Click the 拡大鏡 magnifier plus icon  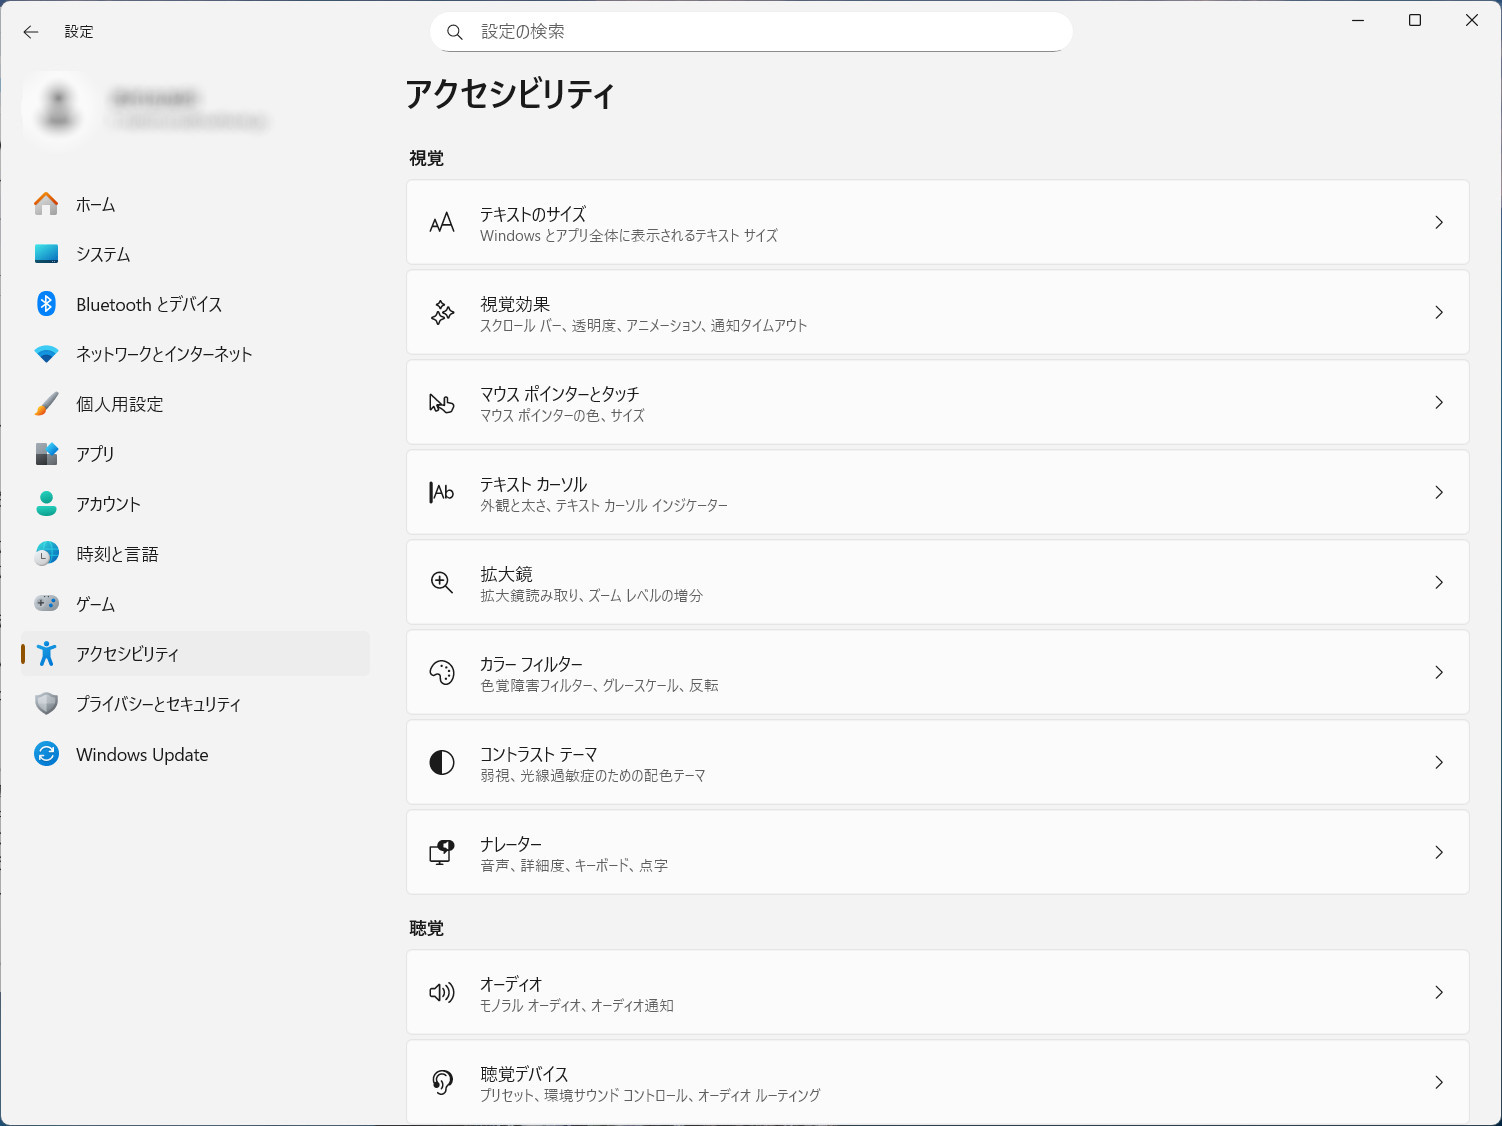(x=442, y=582)
